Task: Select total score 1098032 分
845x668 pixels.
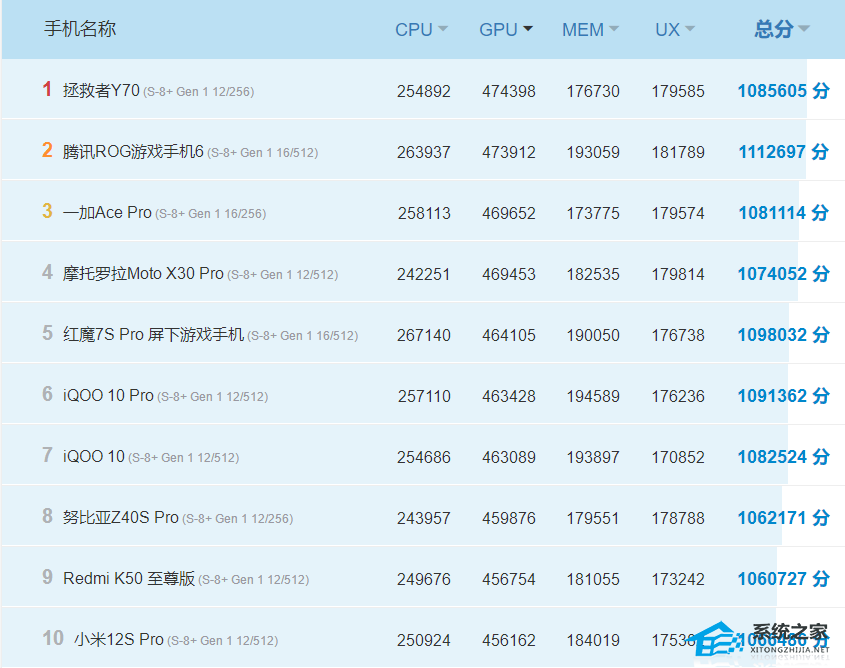Action: coord(783,335)
